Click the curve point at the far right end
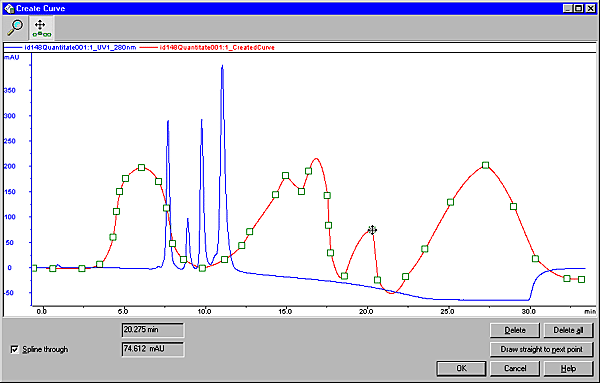The image size is (600, 383). tap(581, 280)
